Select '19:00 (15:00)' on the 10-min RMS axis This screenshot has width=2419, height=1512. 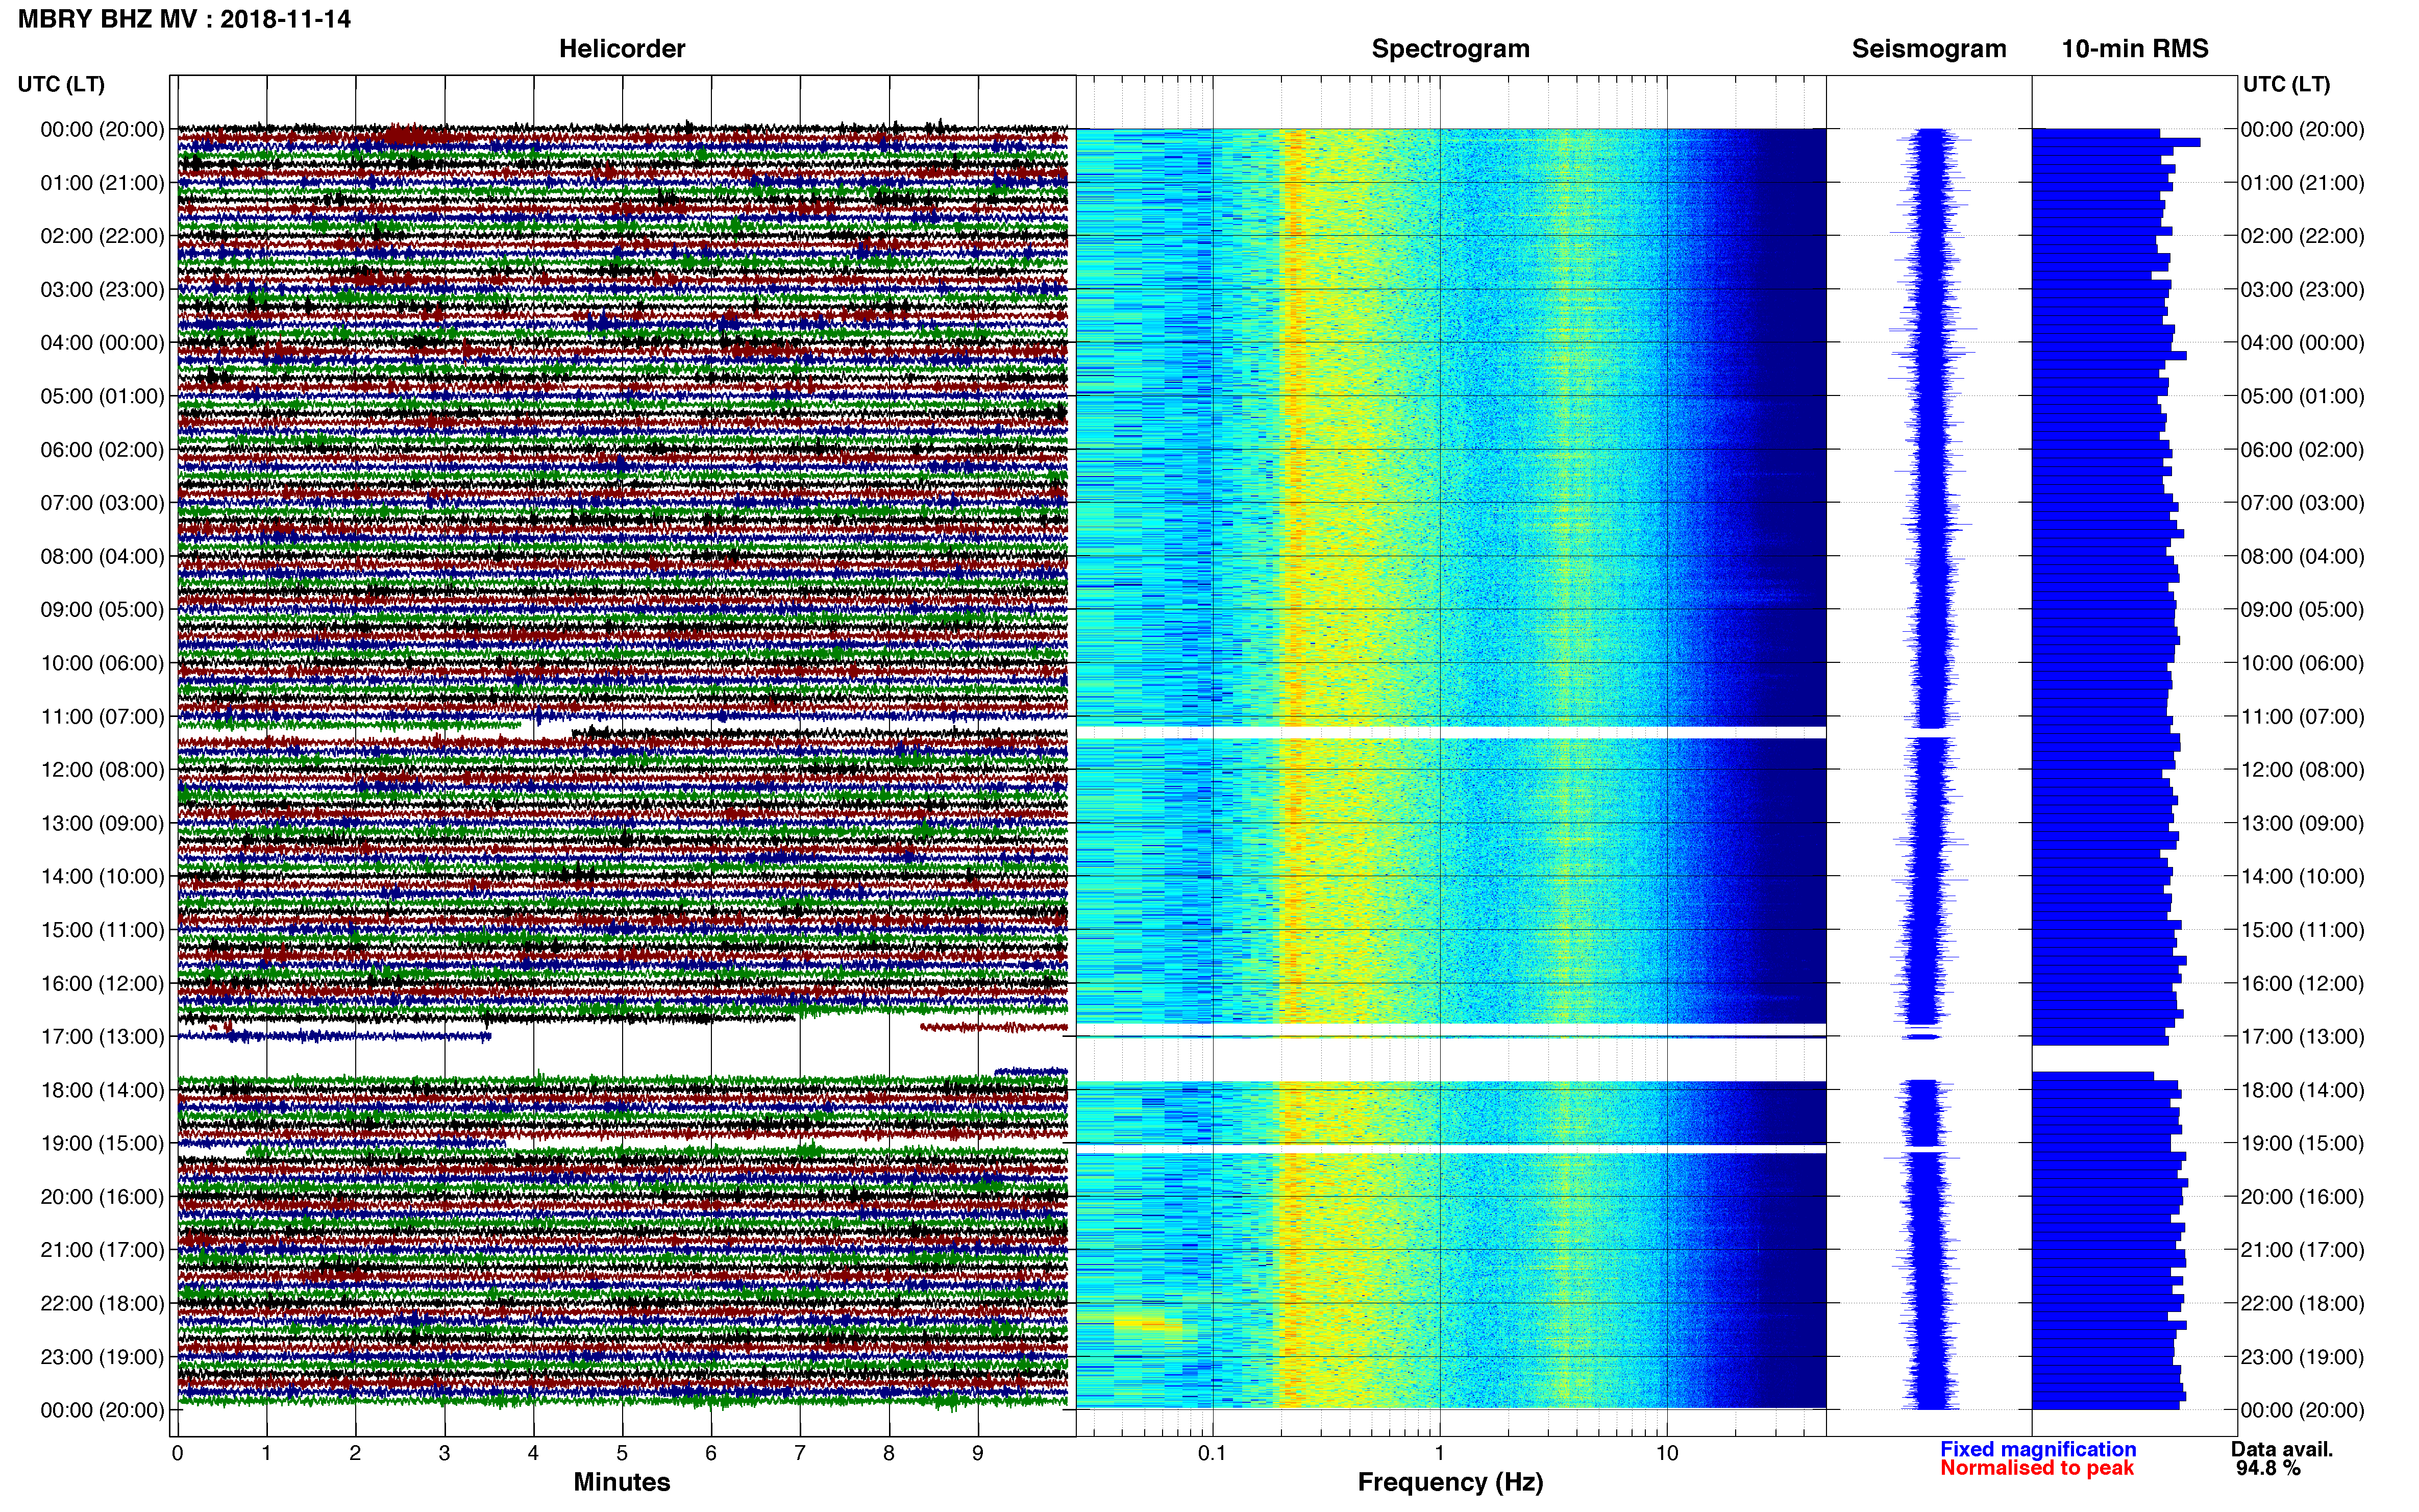click(x=2303, y=1143)
